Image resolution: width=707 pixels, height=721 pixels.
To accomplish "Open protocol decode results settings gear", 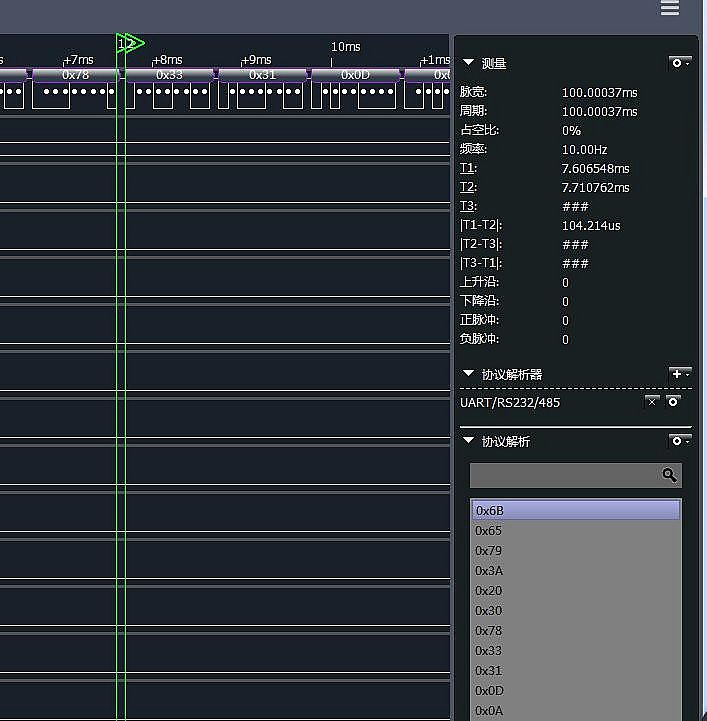I will [680, 441].
